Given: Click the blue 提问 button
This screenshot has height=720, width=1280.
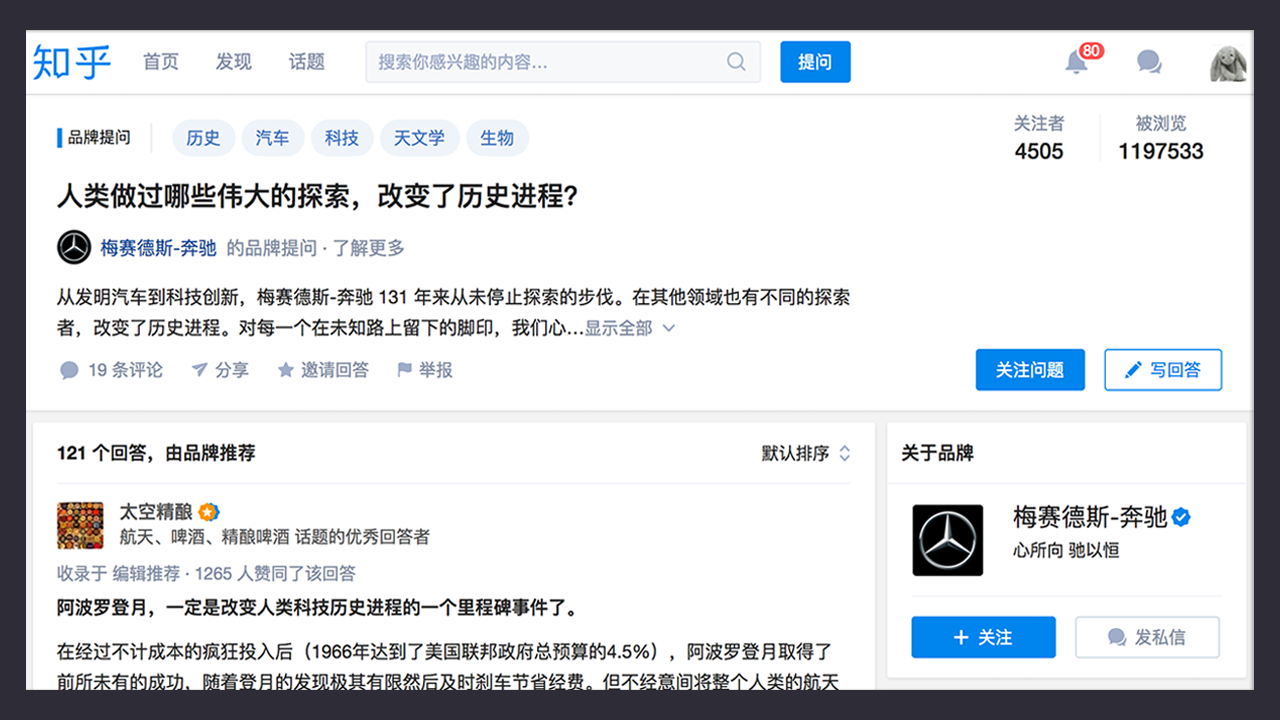Looking at the screenshot, I should (815, 61).
